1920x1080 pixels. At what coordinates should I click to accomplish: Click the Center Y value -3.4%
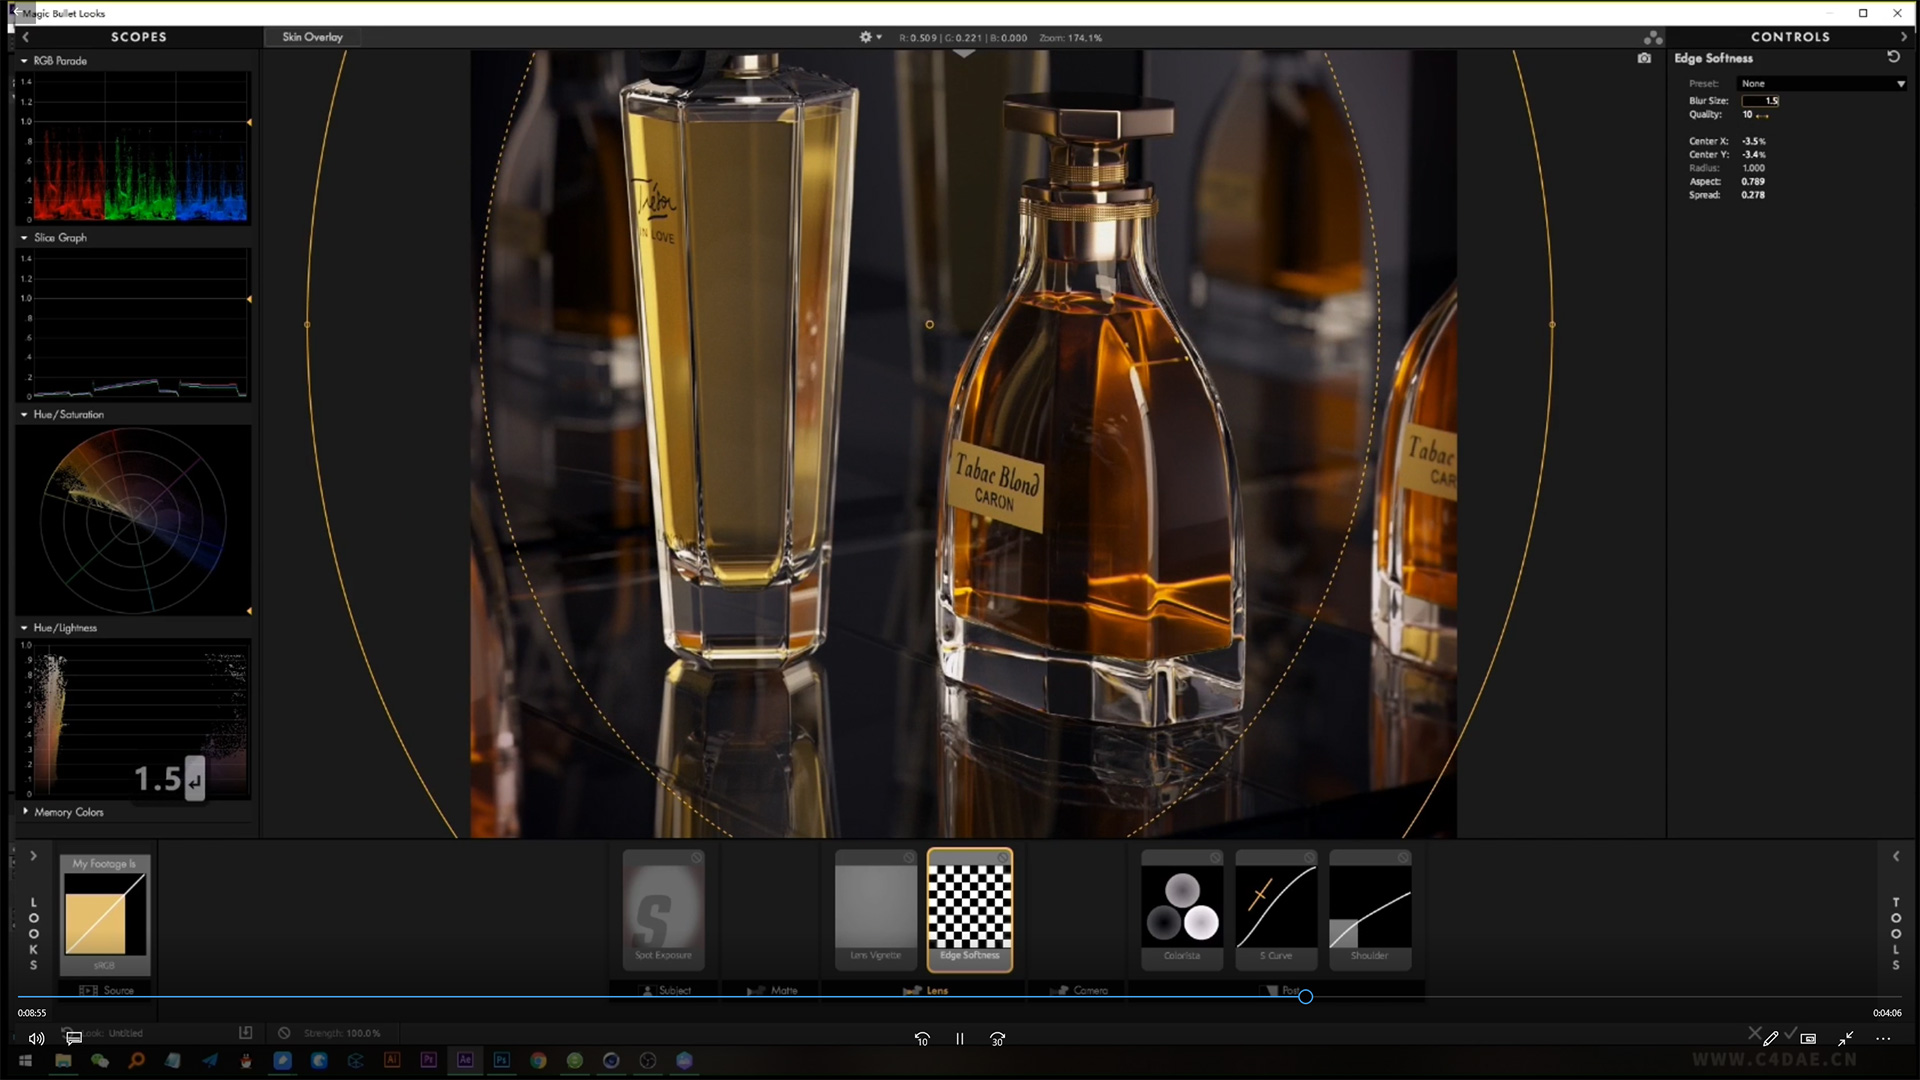point(1753,155)
